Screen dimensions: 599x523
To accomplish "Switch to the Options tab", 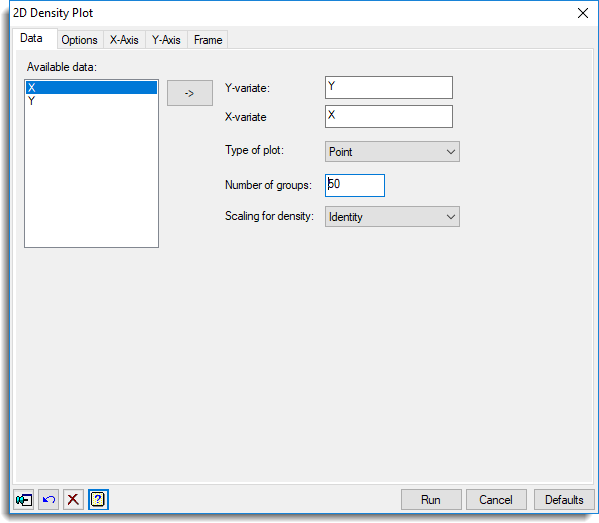I will 79,40.
